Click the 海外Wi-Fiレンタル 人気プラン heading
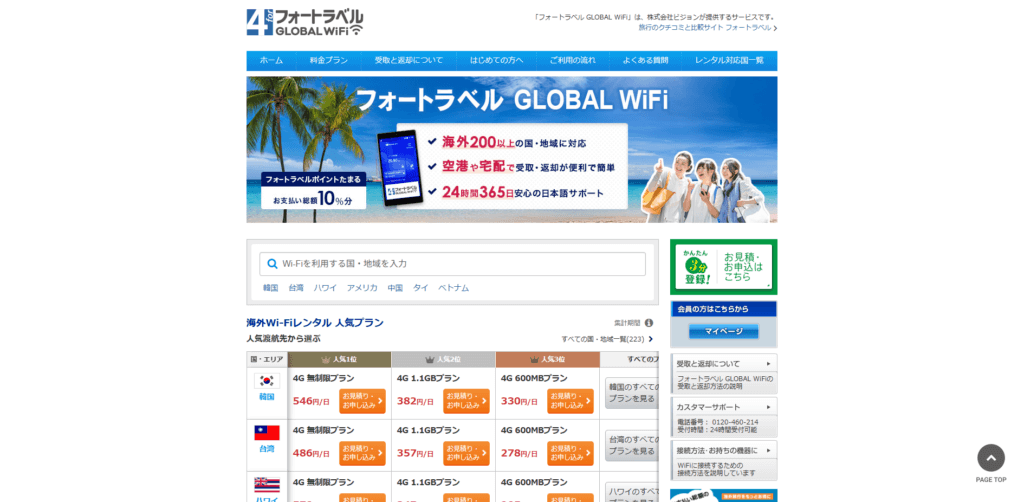This screenshot has height=502, width=1024. pyautogui.click(x=315, y=322)
